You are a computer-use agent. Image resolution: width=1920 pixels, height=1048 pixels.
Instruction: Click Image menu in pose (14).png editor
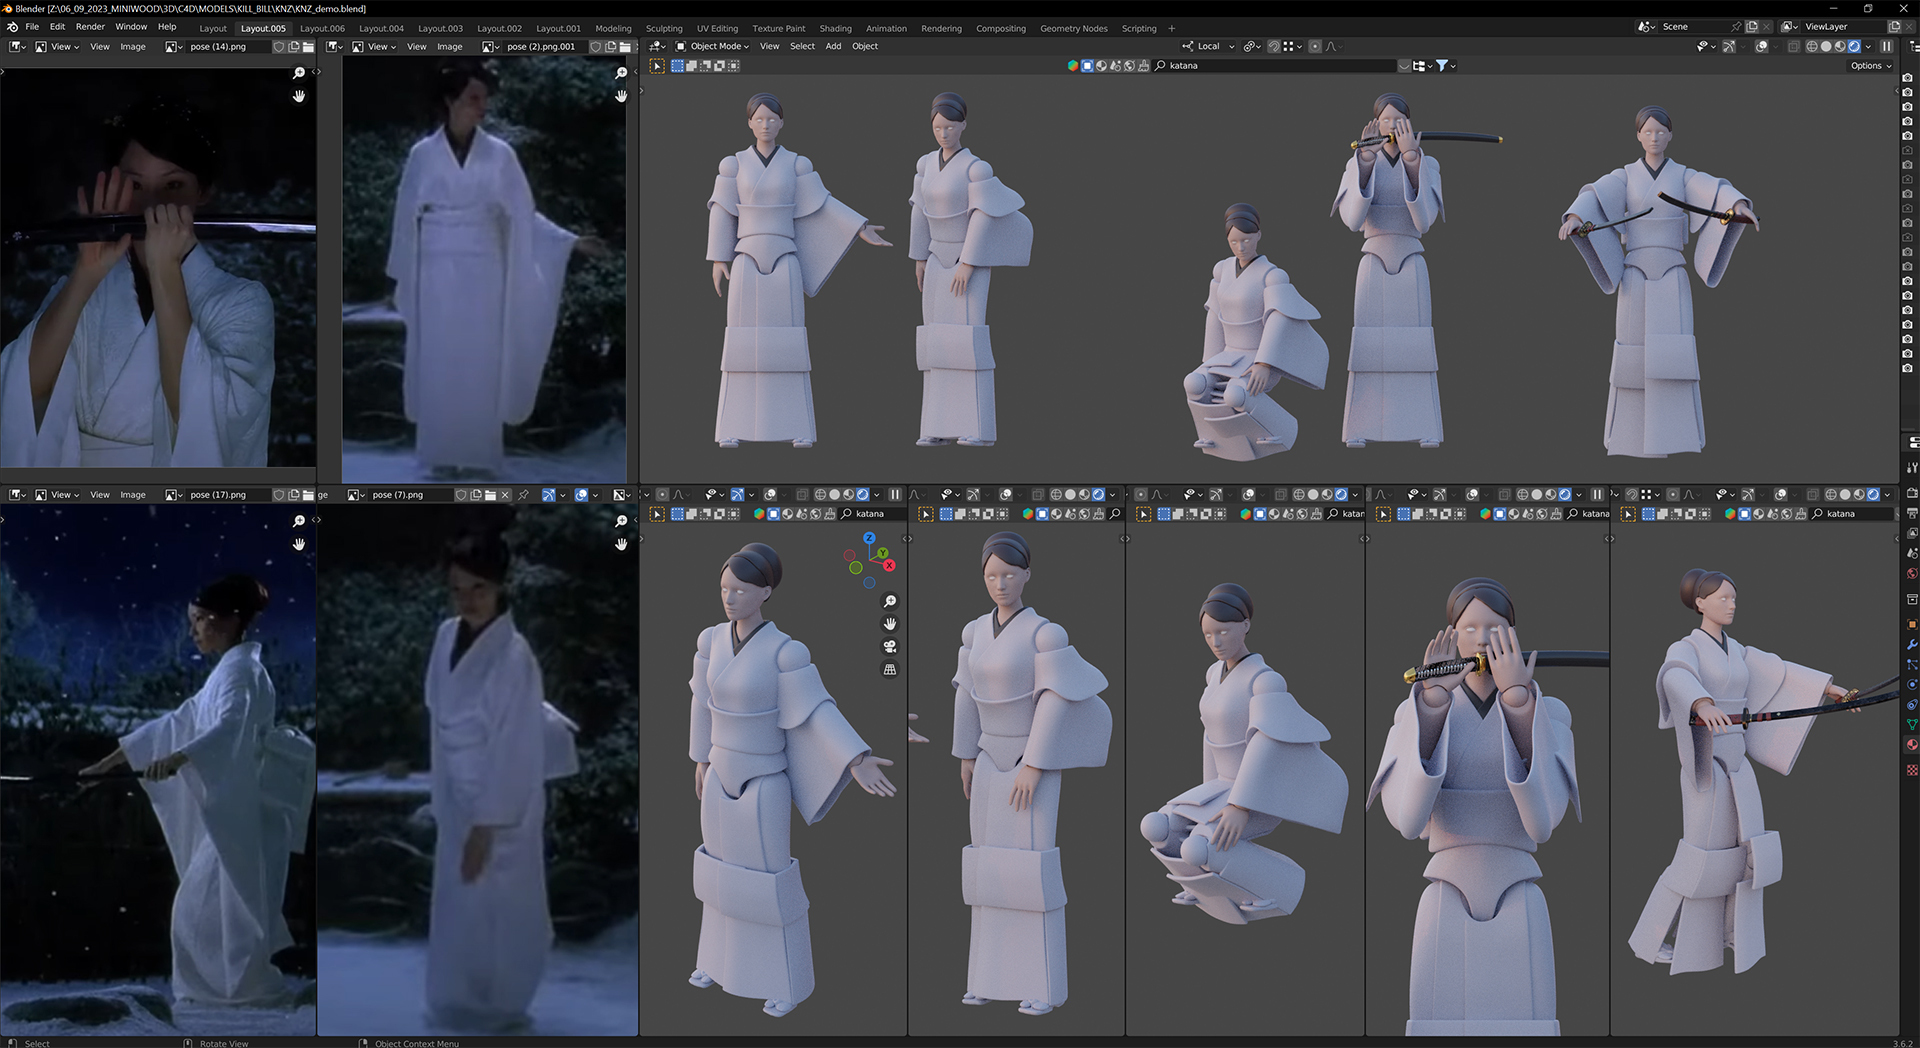coord(133,46)
